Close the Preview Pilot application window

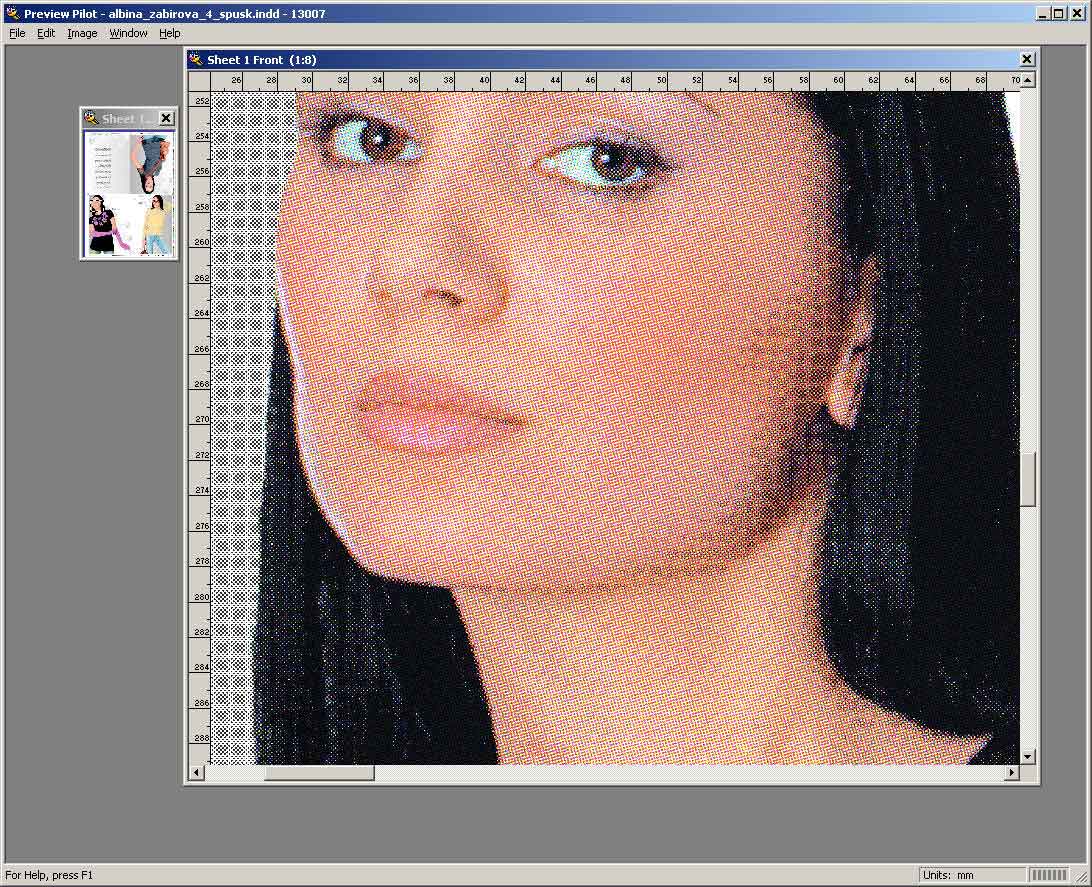point(1077,13)
